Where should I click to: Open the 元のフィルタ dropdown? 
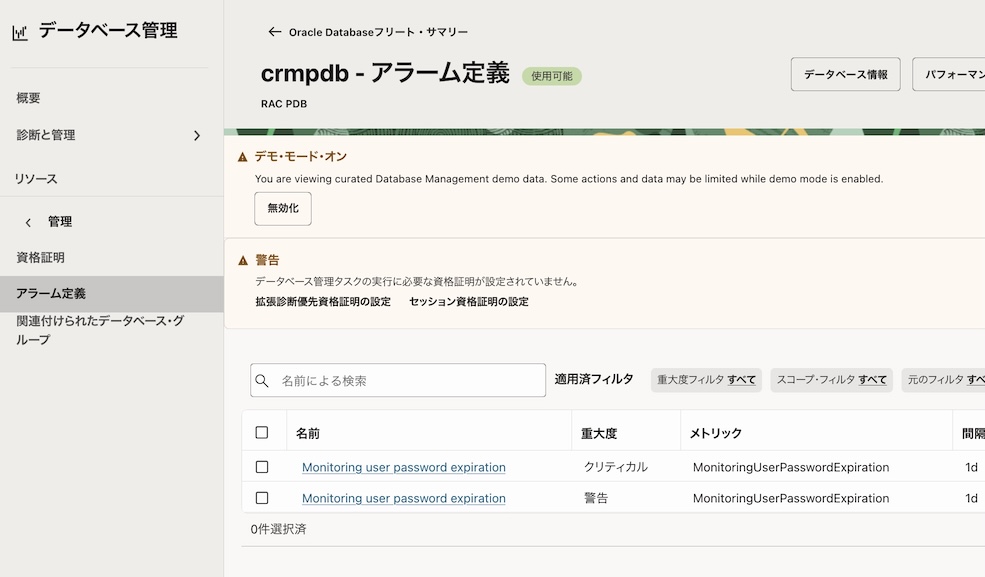[944, 380]
